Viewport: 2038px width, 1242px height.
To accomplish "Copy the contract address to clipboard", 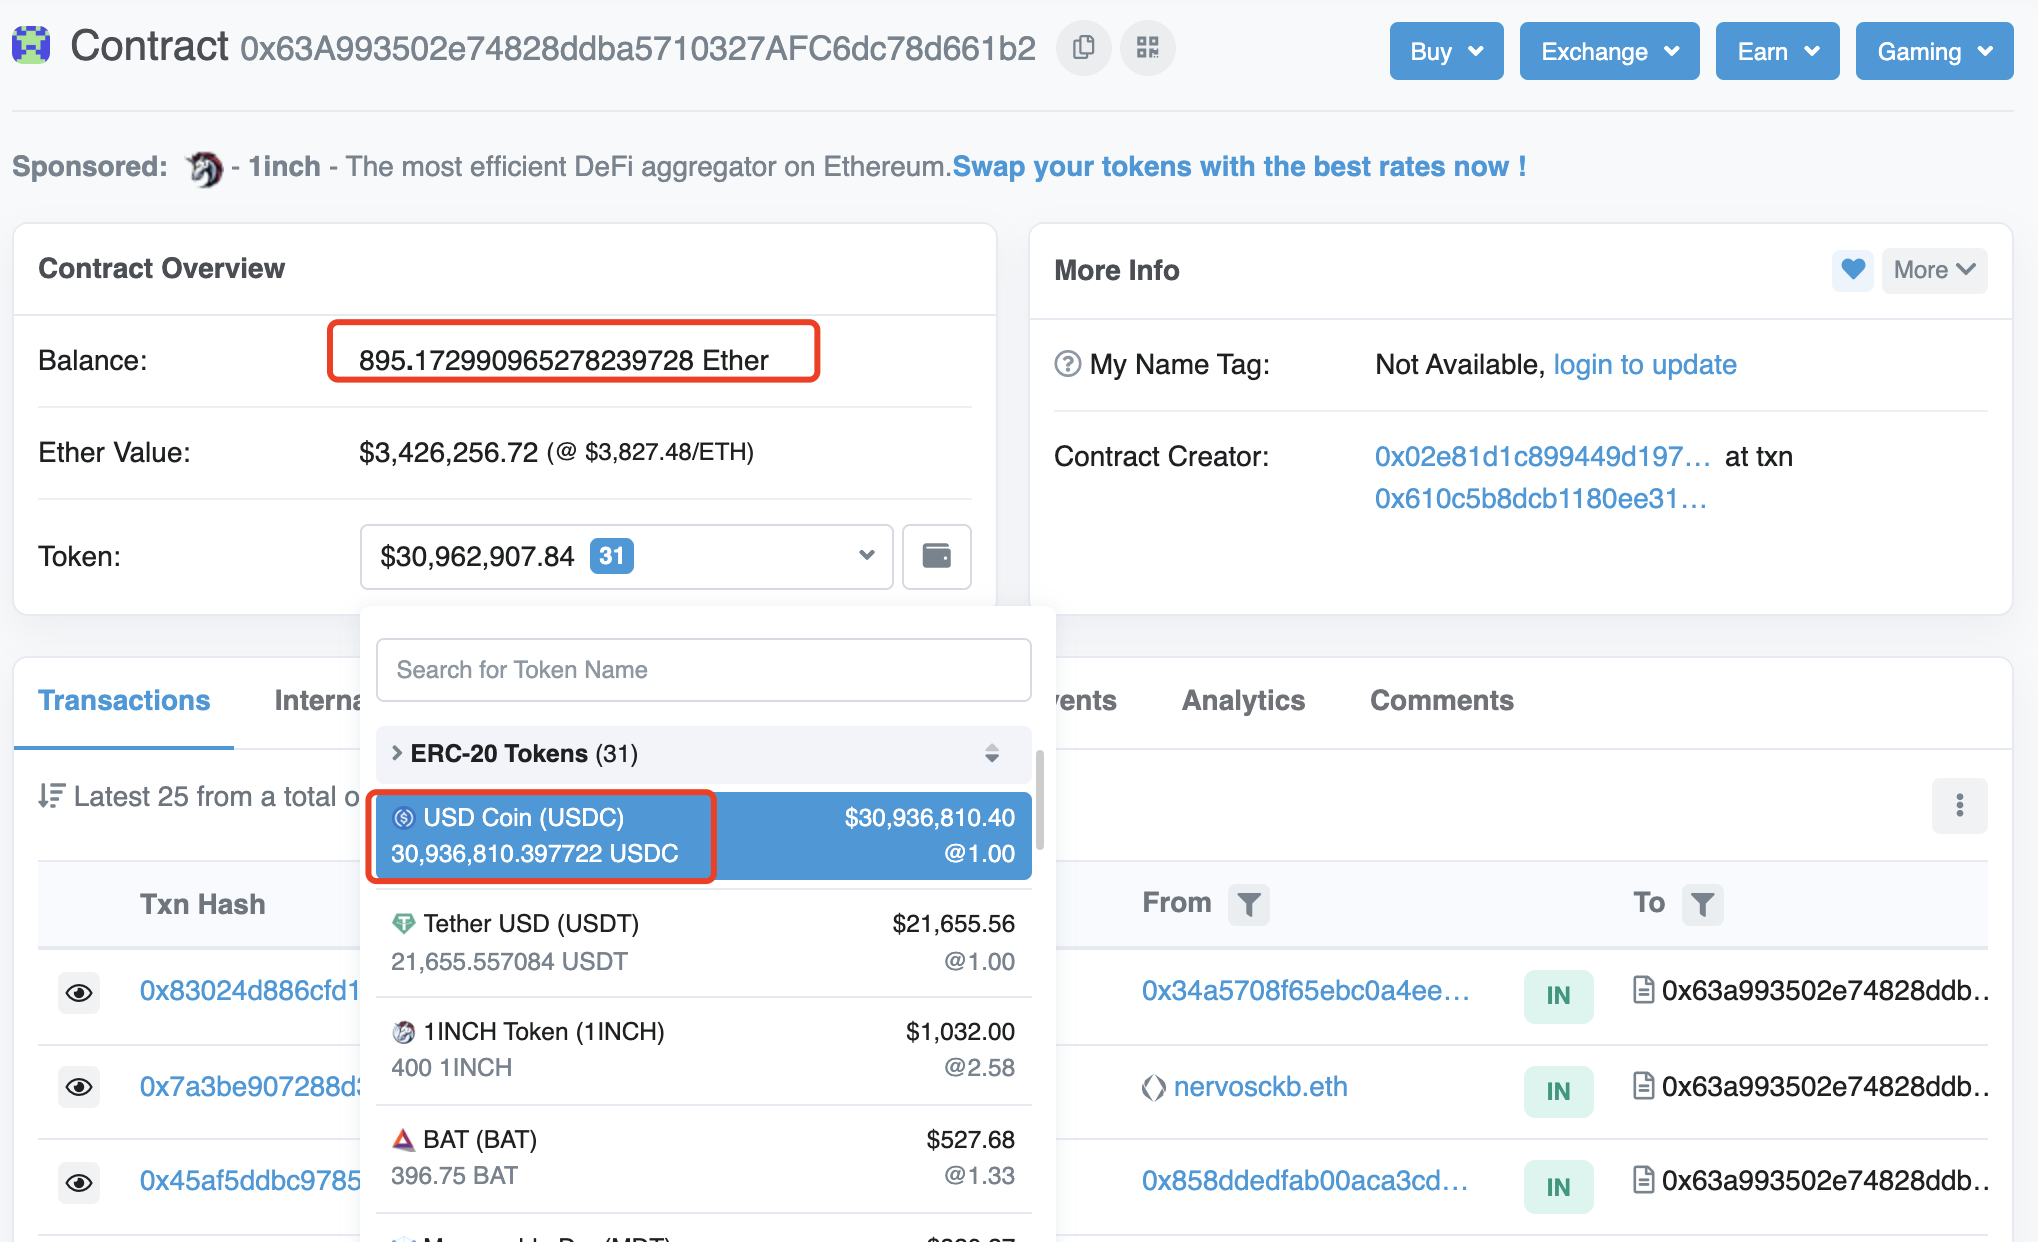I will (x=1084, y=48).
